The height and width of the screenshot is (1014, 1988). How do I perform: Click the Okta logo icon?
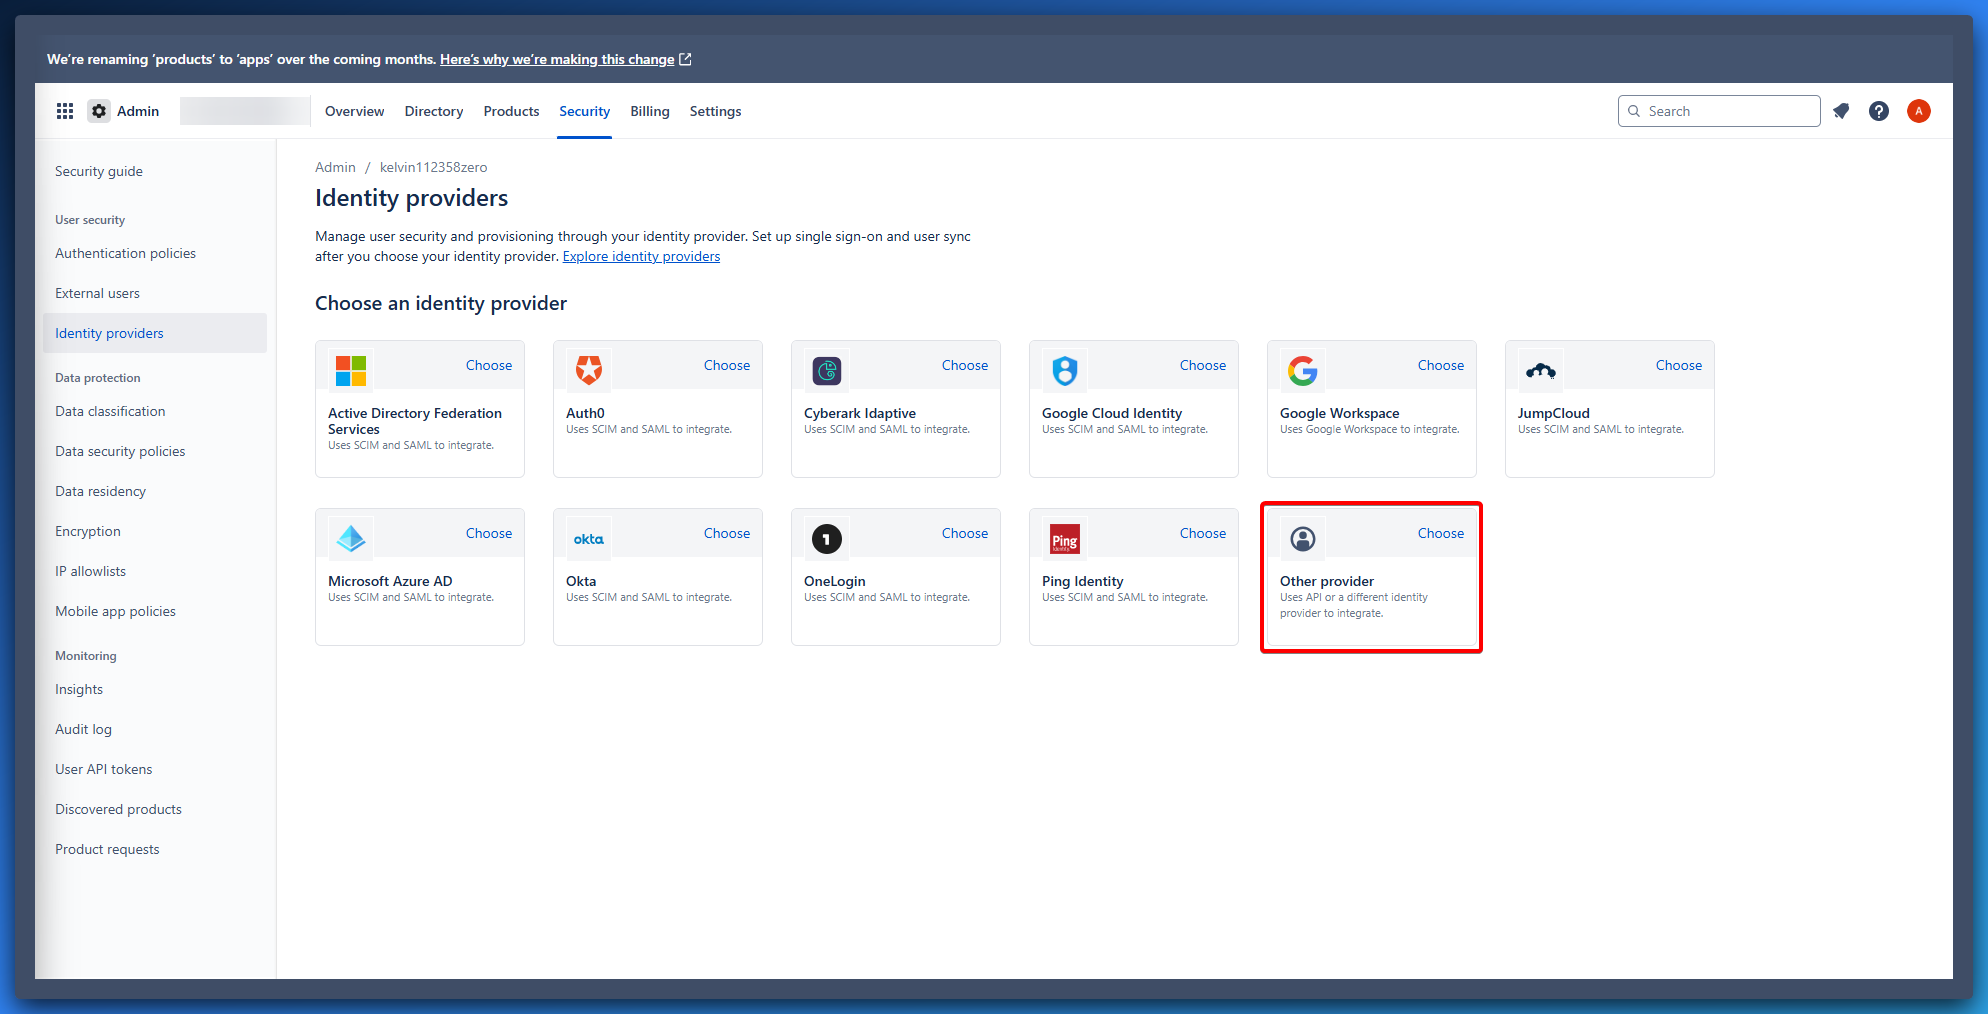(x=589, y=539)
